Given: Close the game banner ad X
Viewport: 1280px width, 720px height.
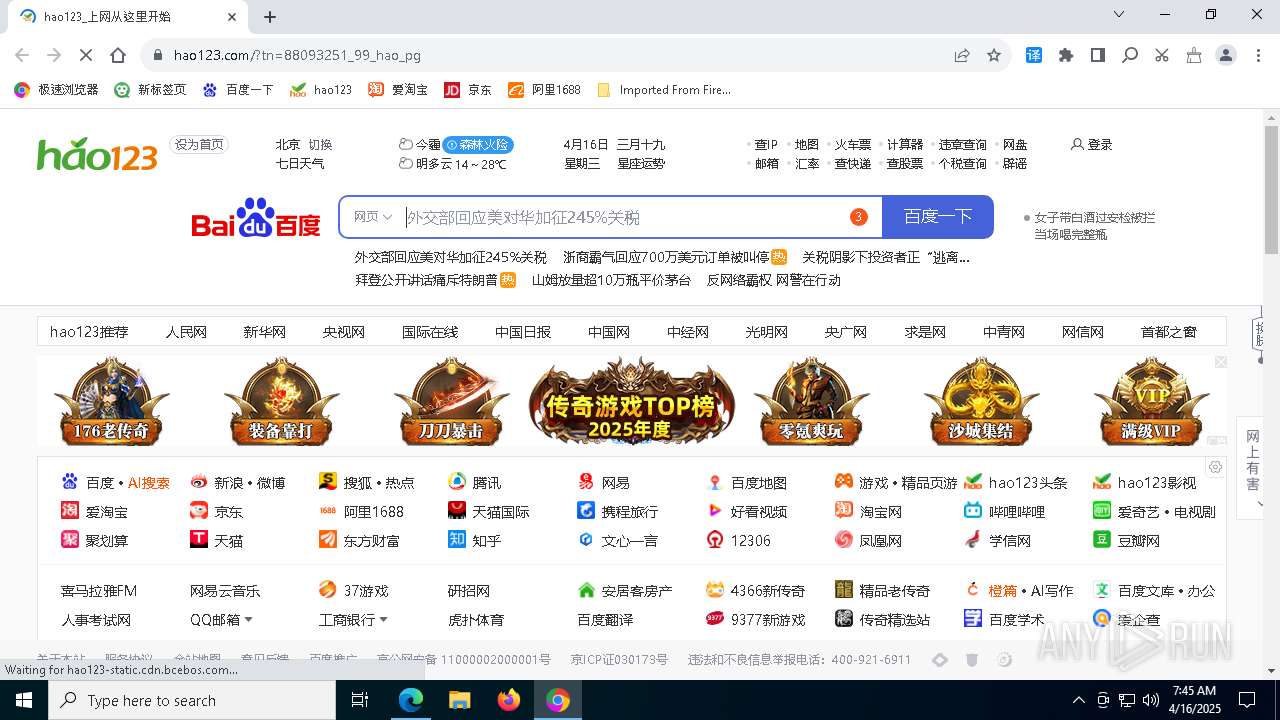Looking at the screenshot, I should click(x=1221, y=362).
